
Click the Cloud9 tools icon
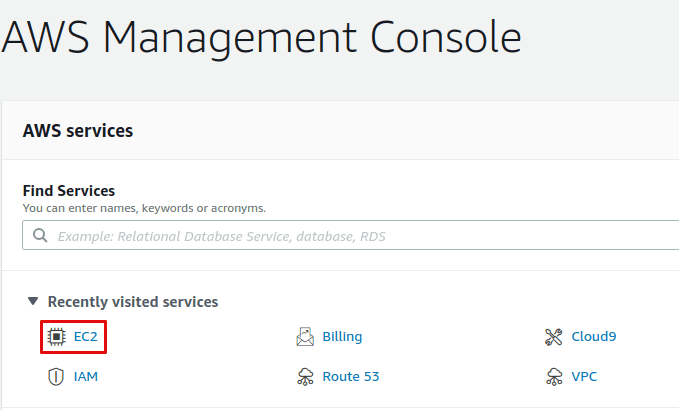pos(554,337)
